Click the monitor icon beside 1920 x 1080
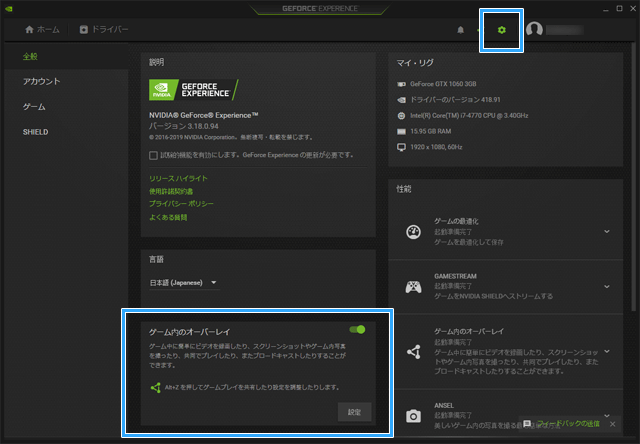Image resolution: width=640 pixels, height=444 pixels. [x=401, y=147]
